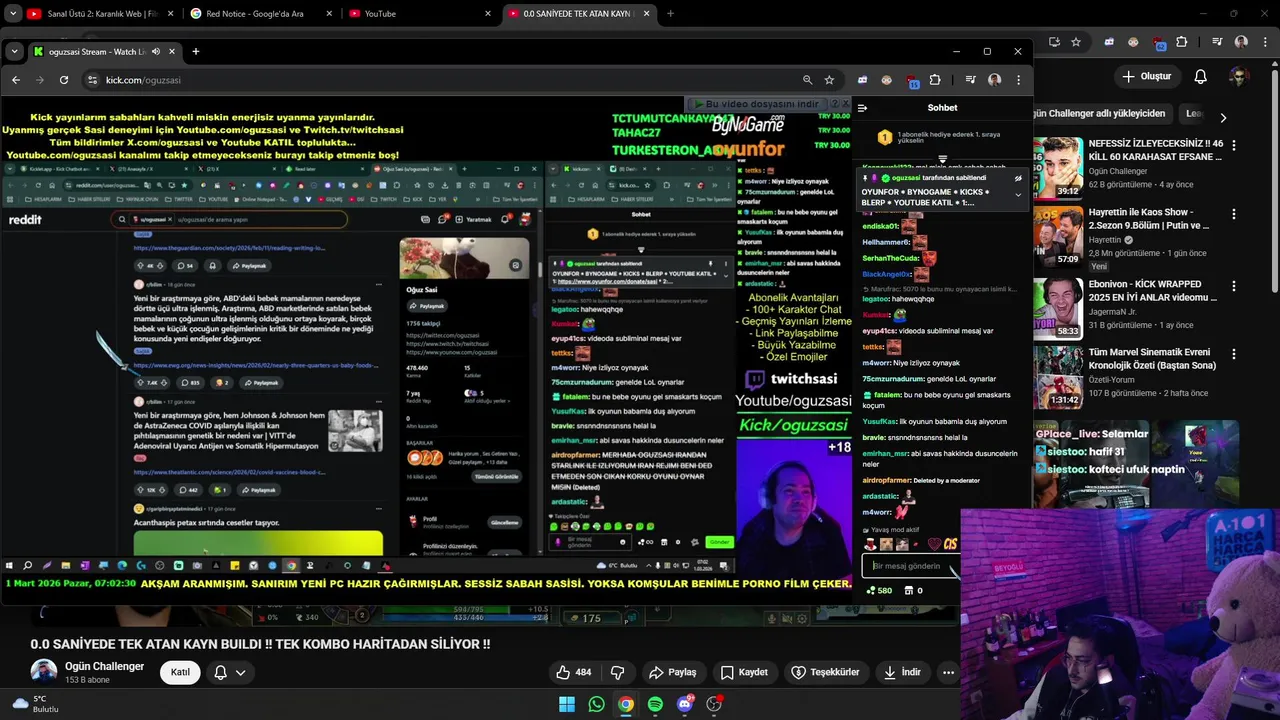
Task: Open new tab in YouTube window
Action: 670,13
